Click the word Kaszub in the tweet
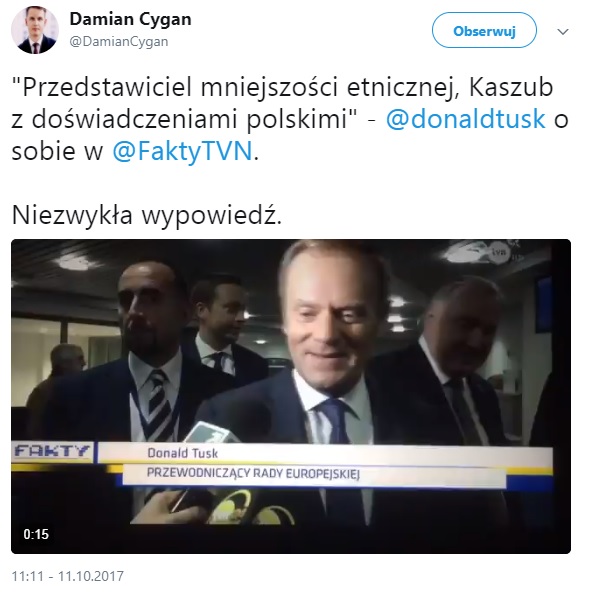Image resolution: width=603 pixels, height=593 pixels. click(511, 87)
